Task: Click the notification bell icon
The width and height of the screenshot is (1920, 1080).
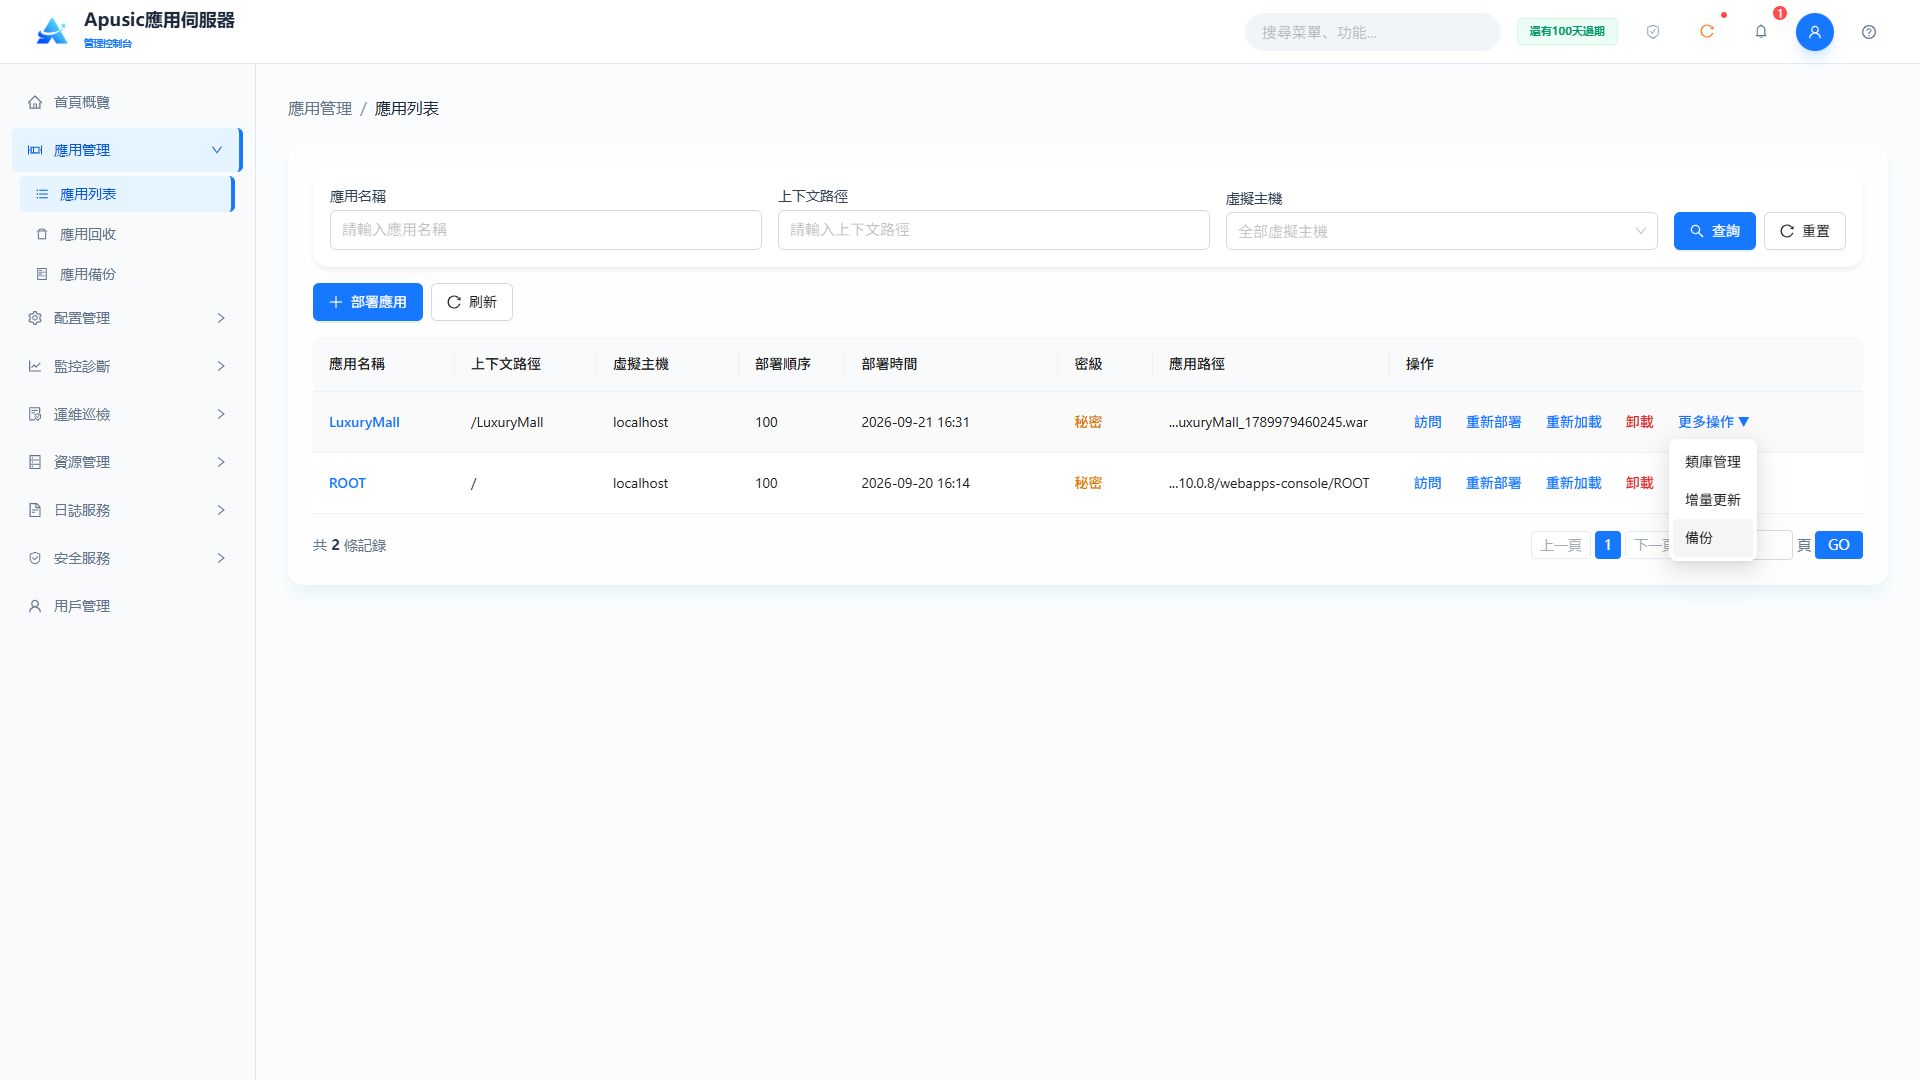Action: [1760, 32]
